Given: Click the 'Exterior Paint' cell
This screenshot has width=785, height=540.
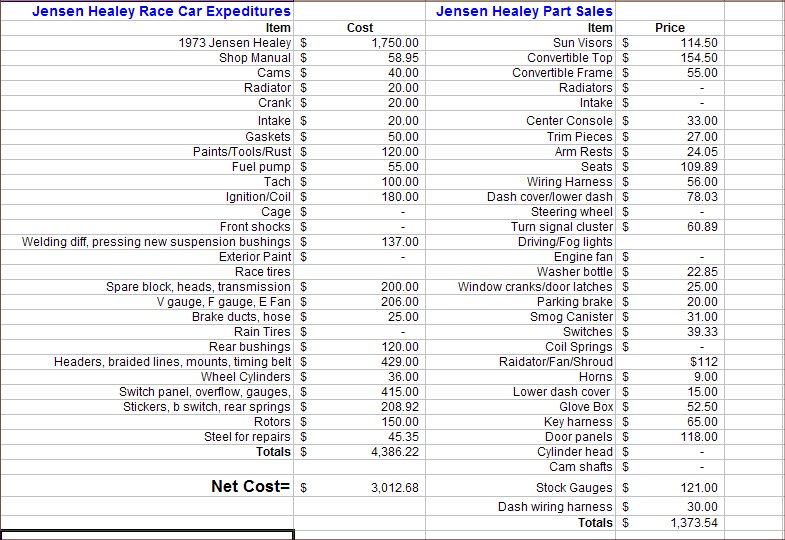Looking at the screenshot, I should pos(147,257).
